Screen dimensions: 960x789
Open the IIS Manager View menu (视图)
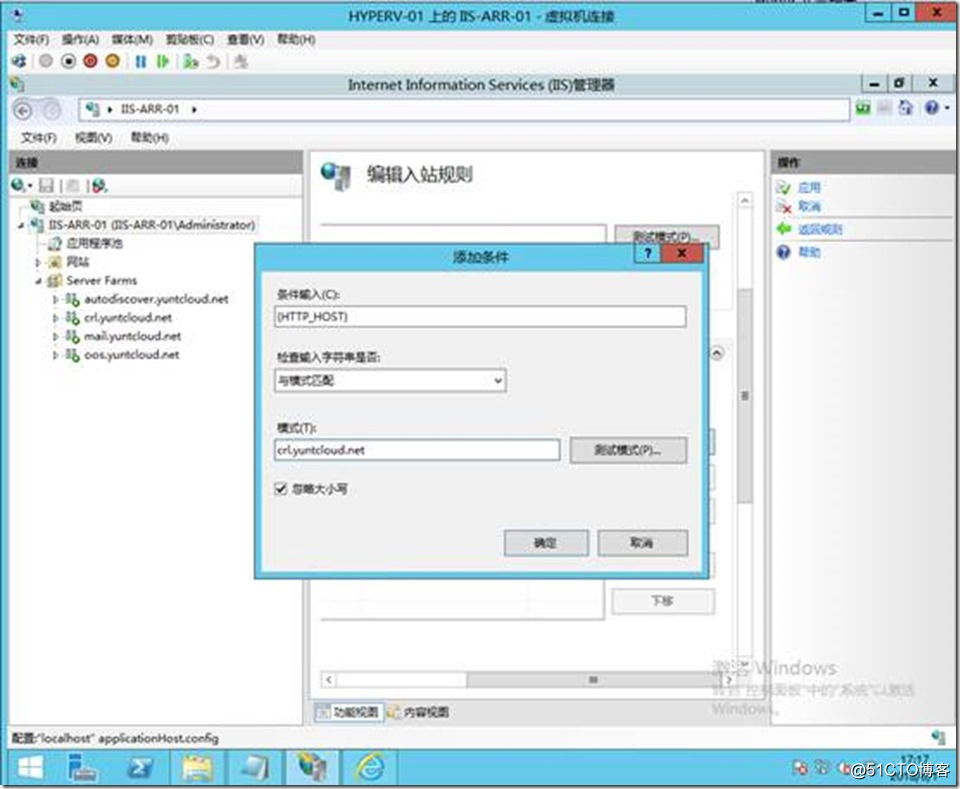tap(93, 138)
